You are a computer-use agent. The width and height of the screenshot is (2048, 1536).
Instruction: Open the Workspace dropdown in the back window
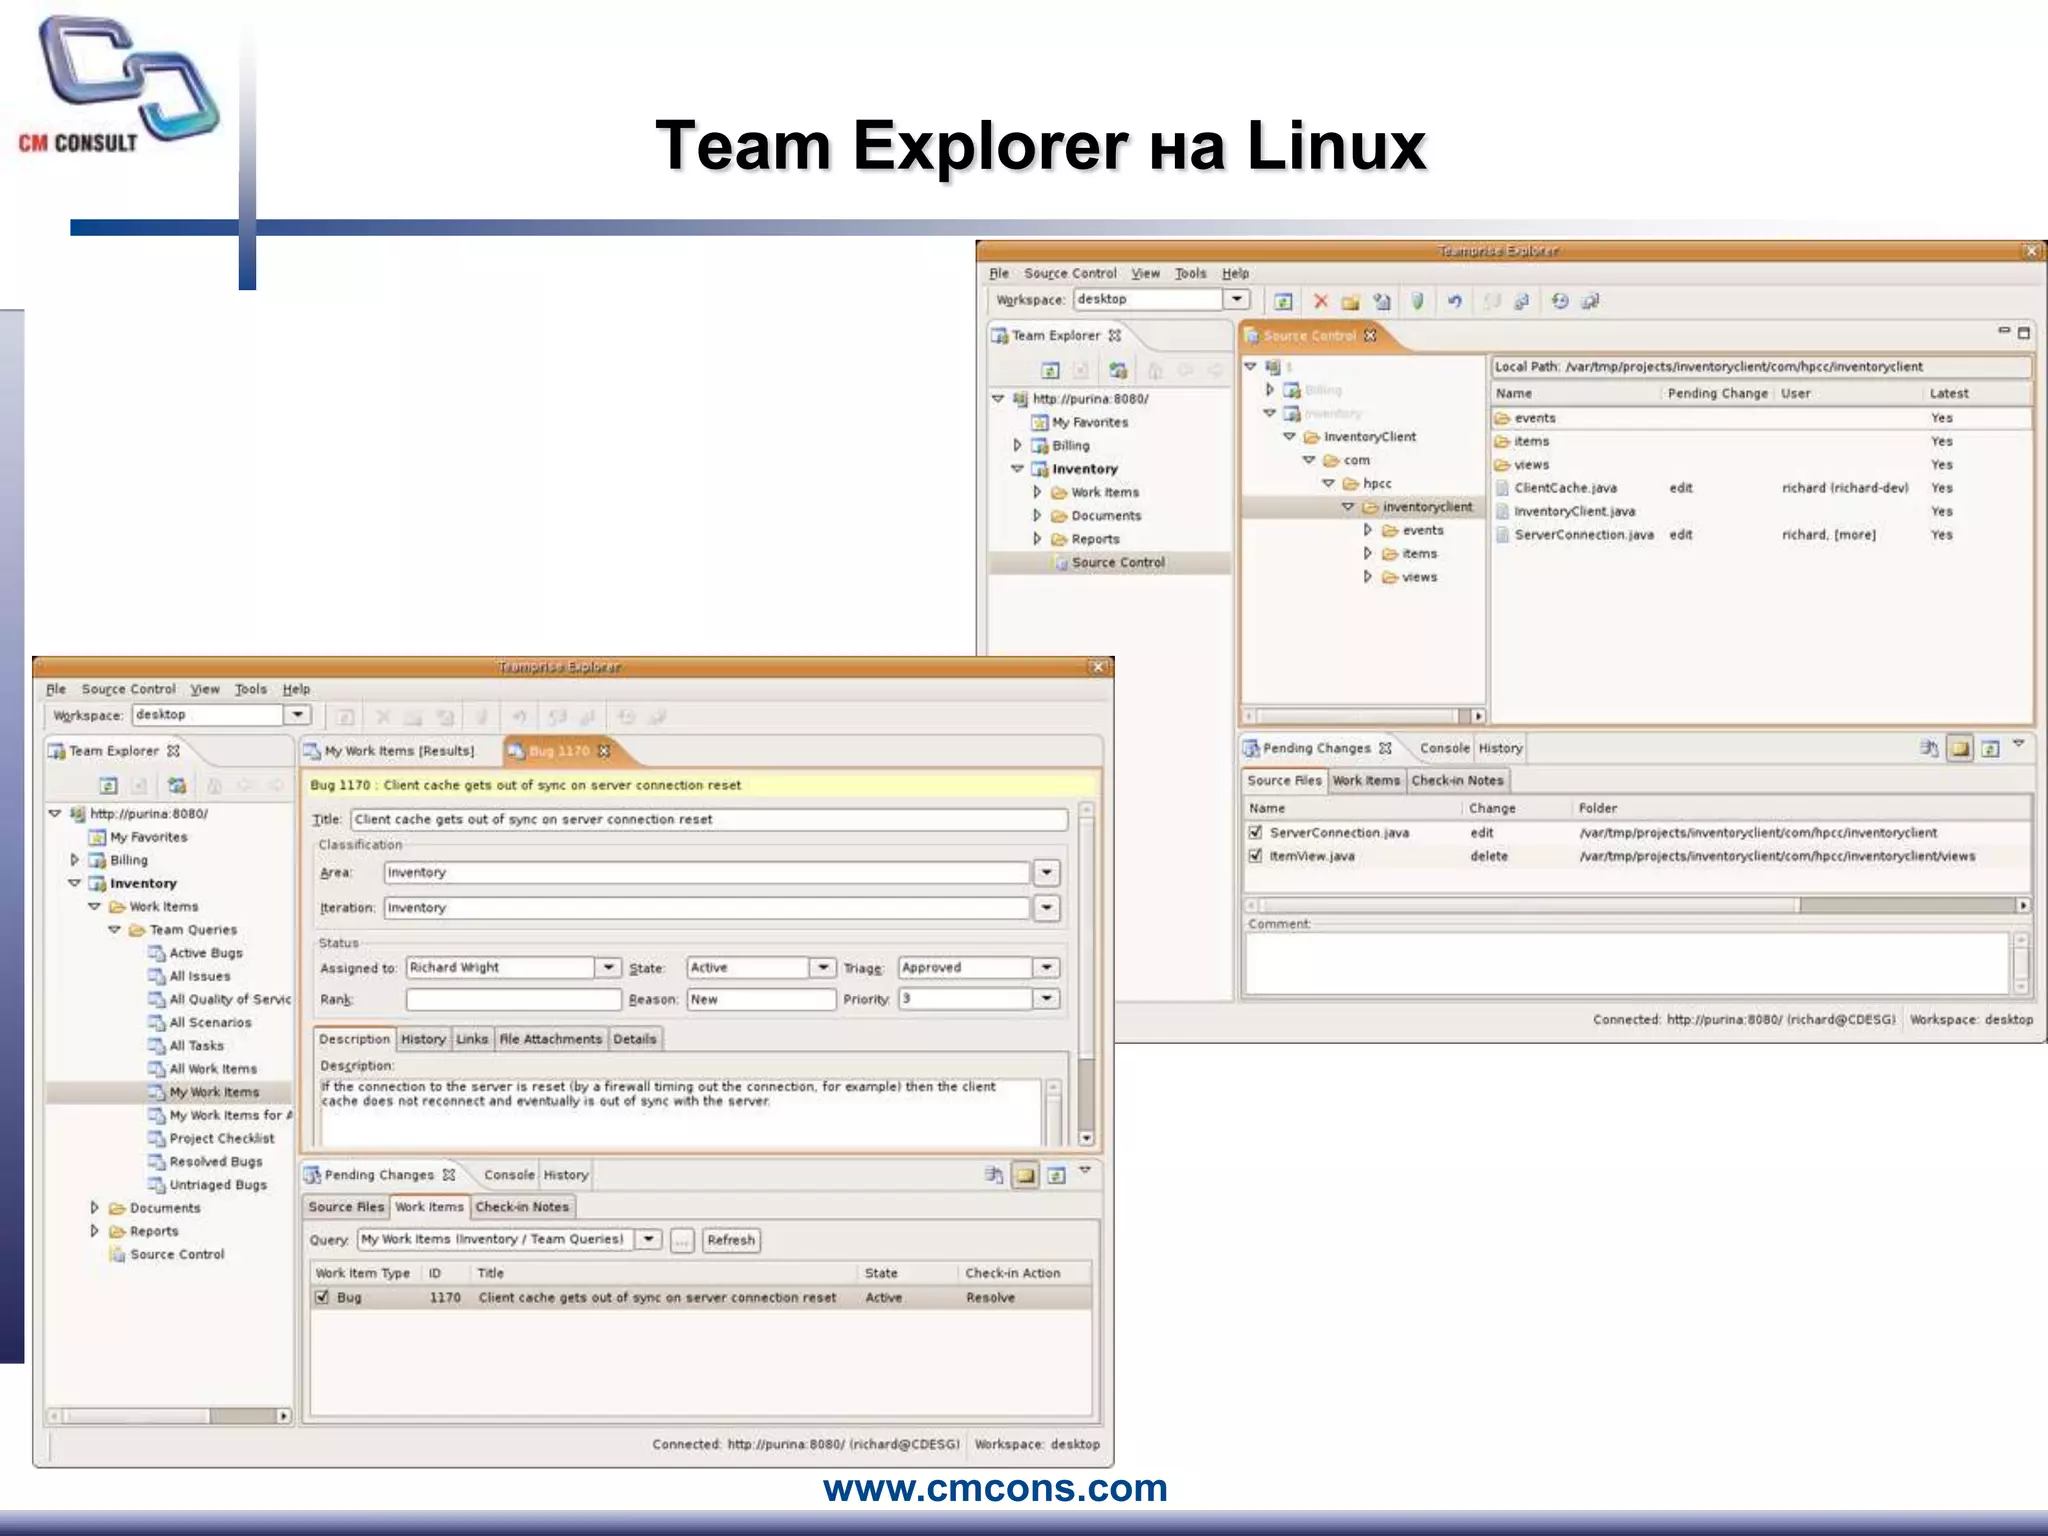tap(1237, 299)
